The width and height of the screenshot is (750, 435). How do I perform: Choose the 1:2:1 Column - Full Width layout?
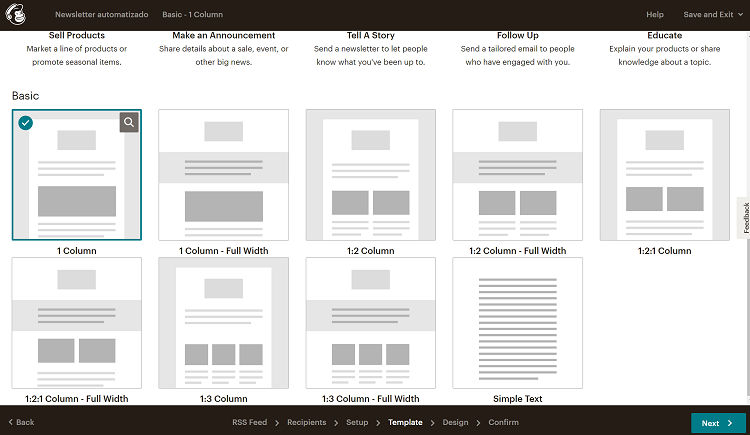click(x=77, y=323)
